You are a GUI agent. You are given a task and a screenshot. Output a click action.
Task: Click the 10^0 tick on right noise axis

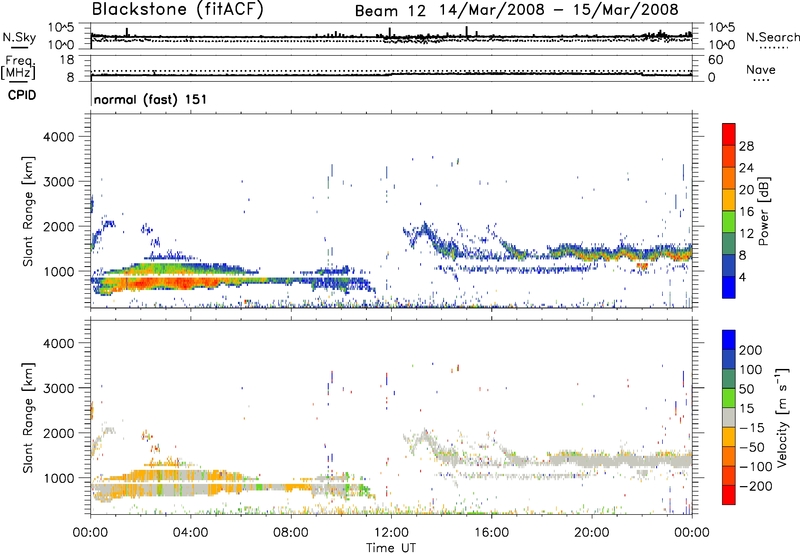click(x=722, y=45)
